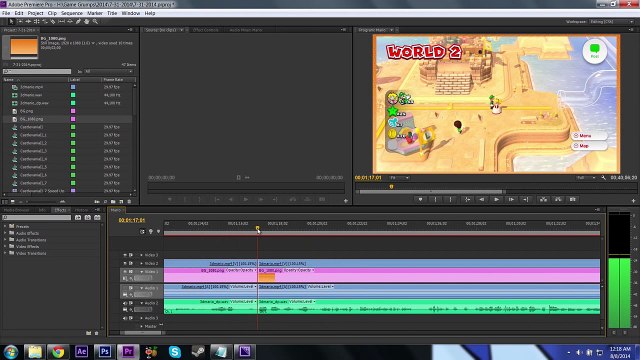The height and width of the screenshot is (360, 640).
Task: Click the Program monitor zoom scroll bar
Action: pos(431,191)
